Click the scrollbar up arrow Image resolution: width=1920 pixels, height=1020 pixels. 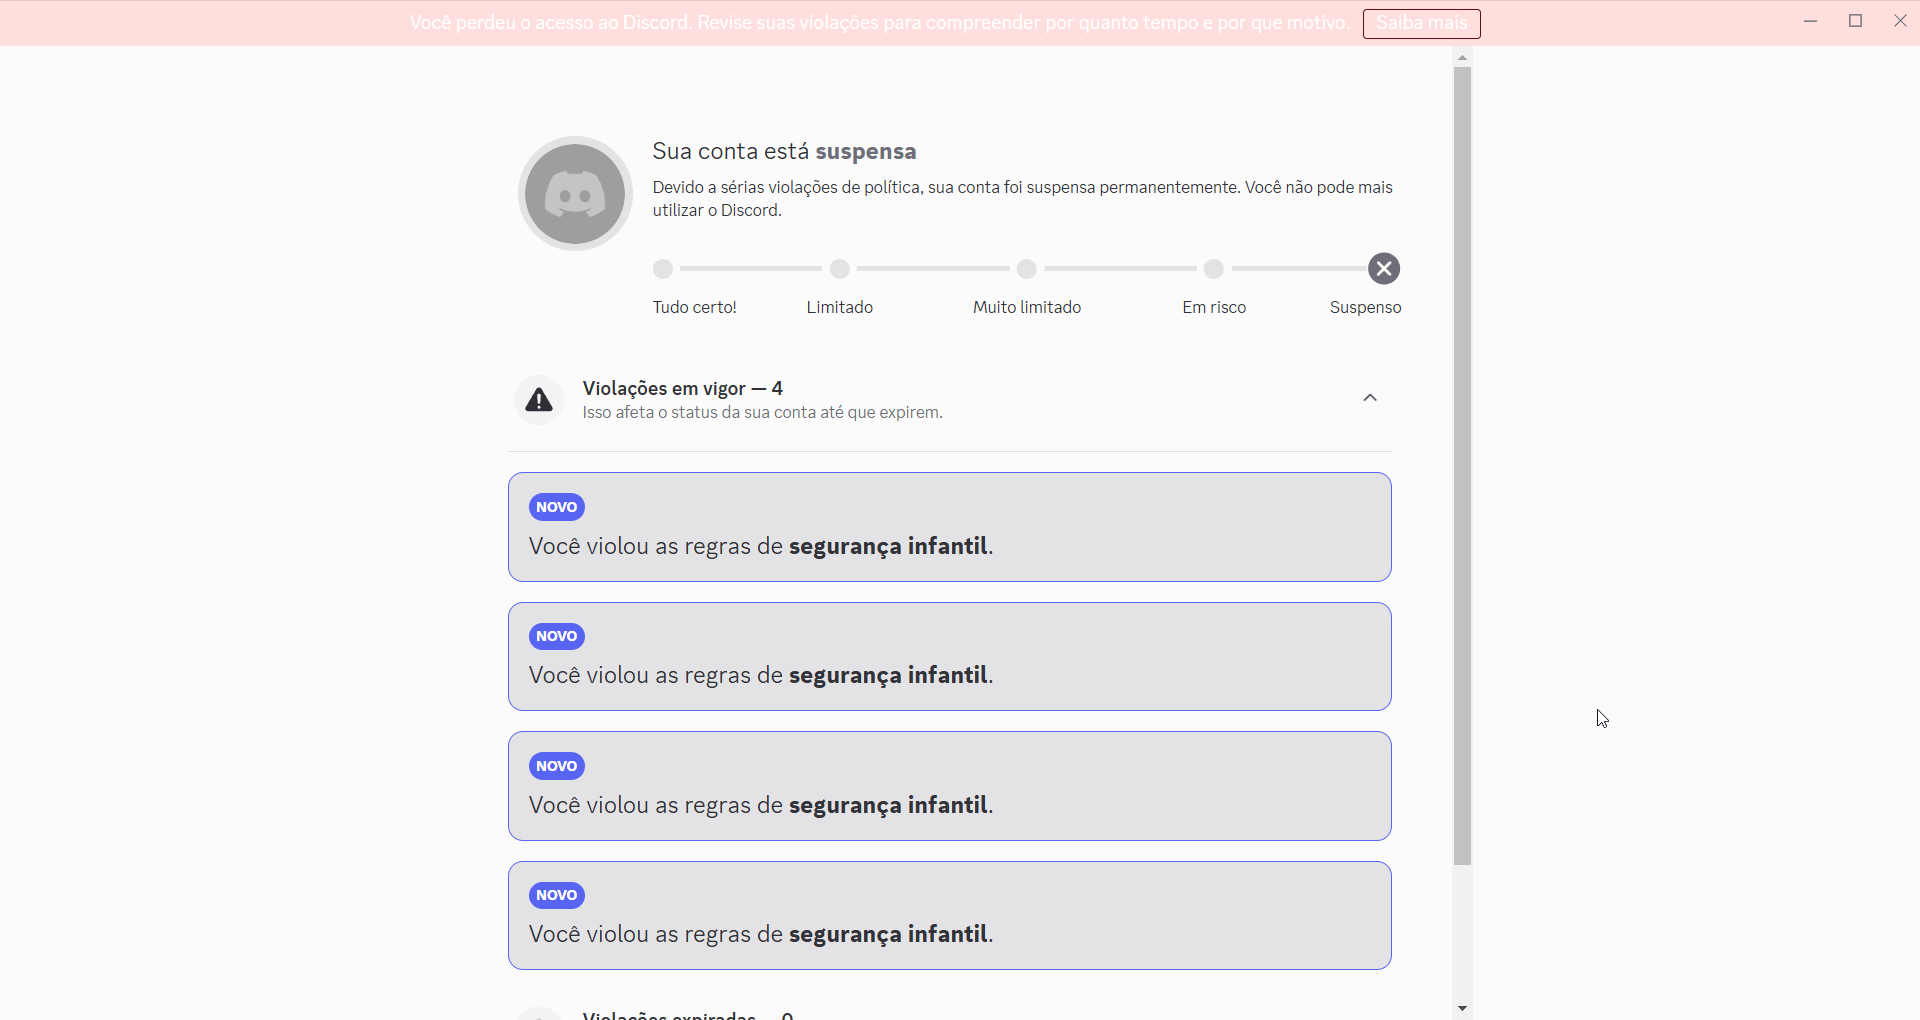(1463, 58)
